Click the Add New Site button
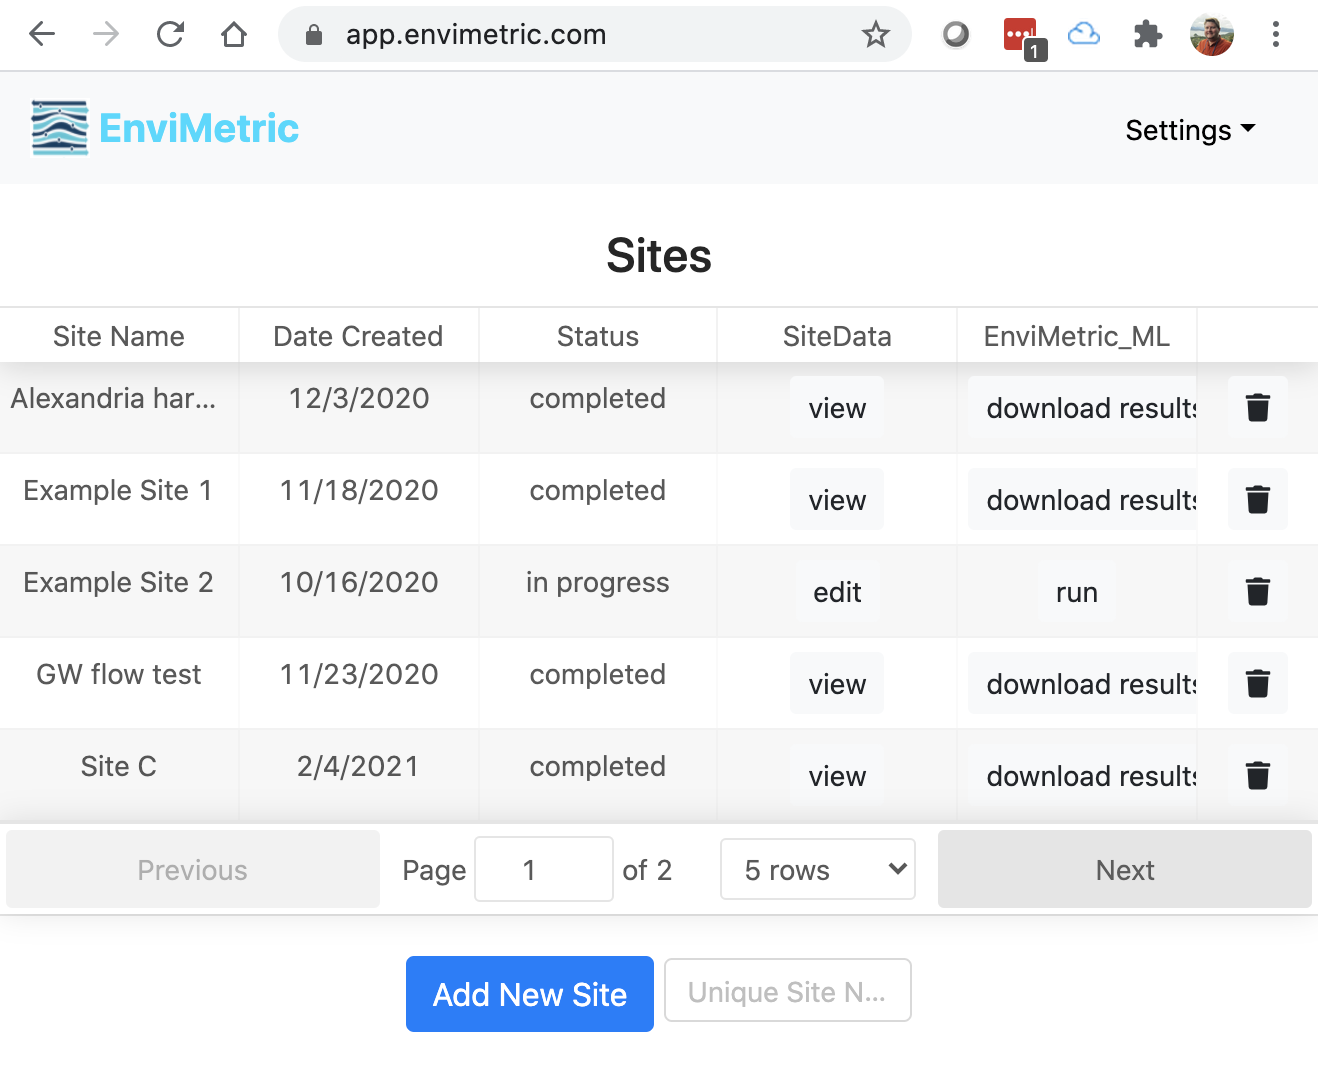Viewport: 1318px width, 1072px height. [530, 994]
